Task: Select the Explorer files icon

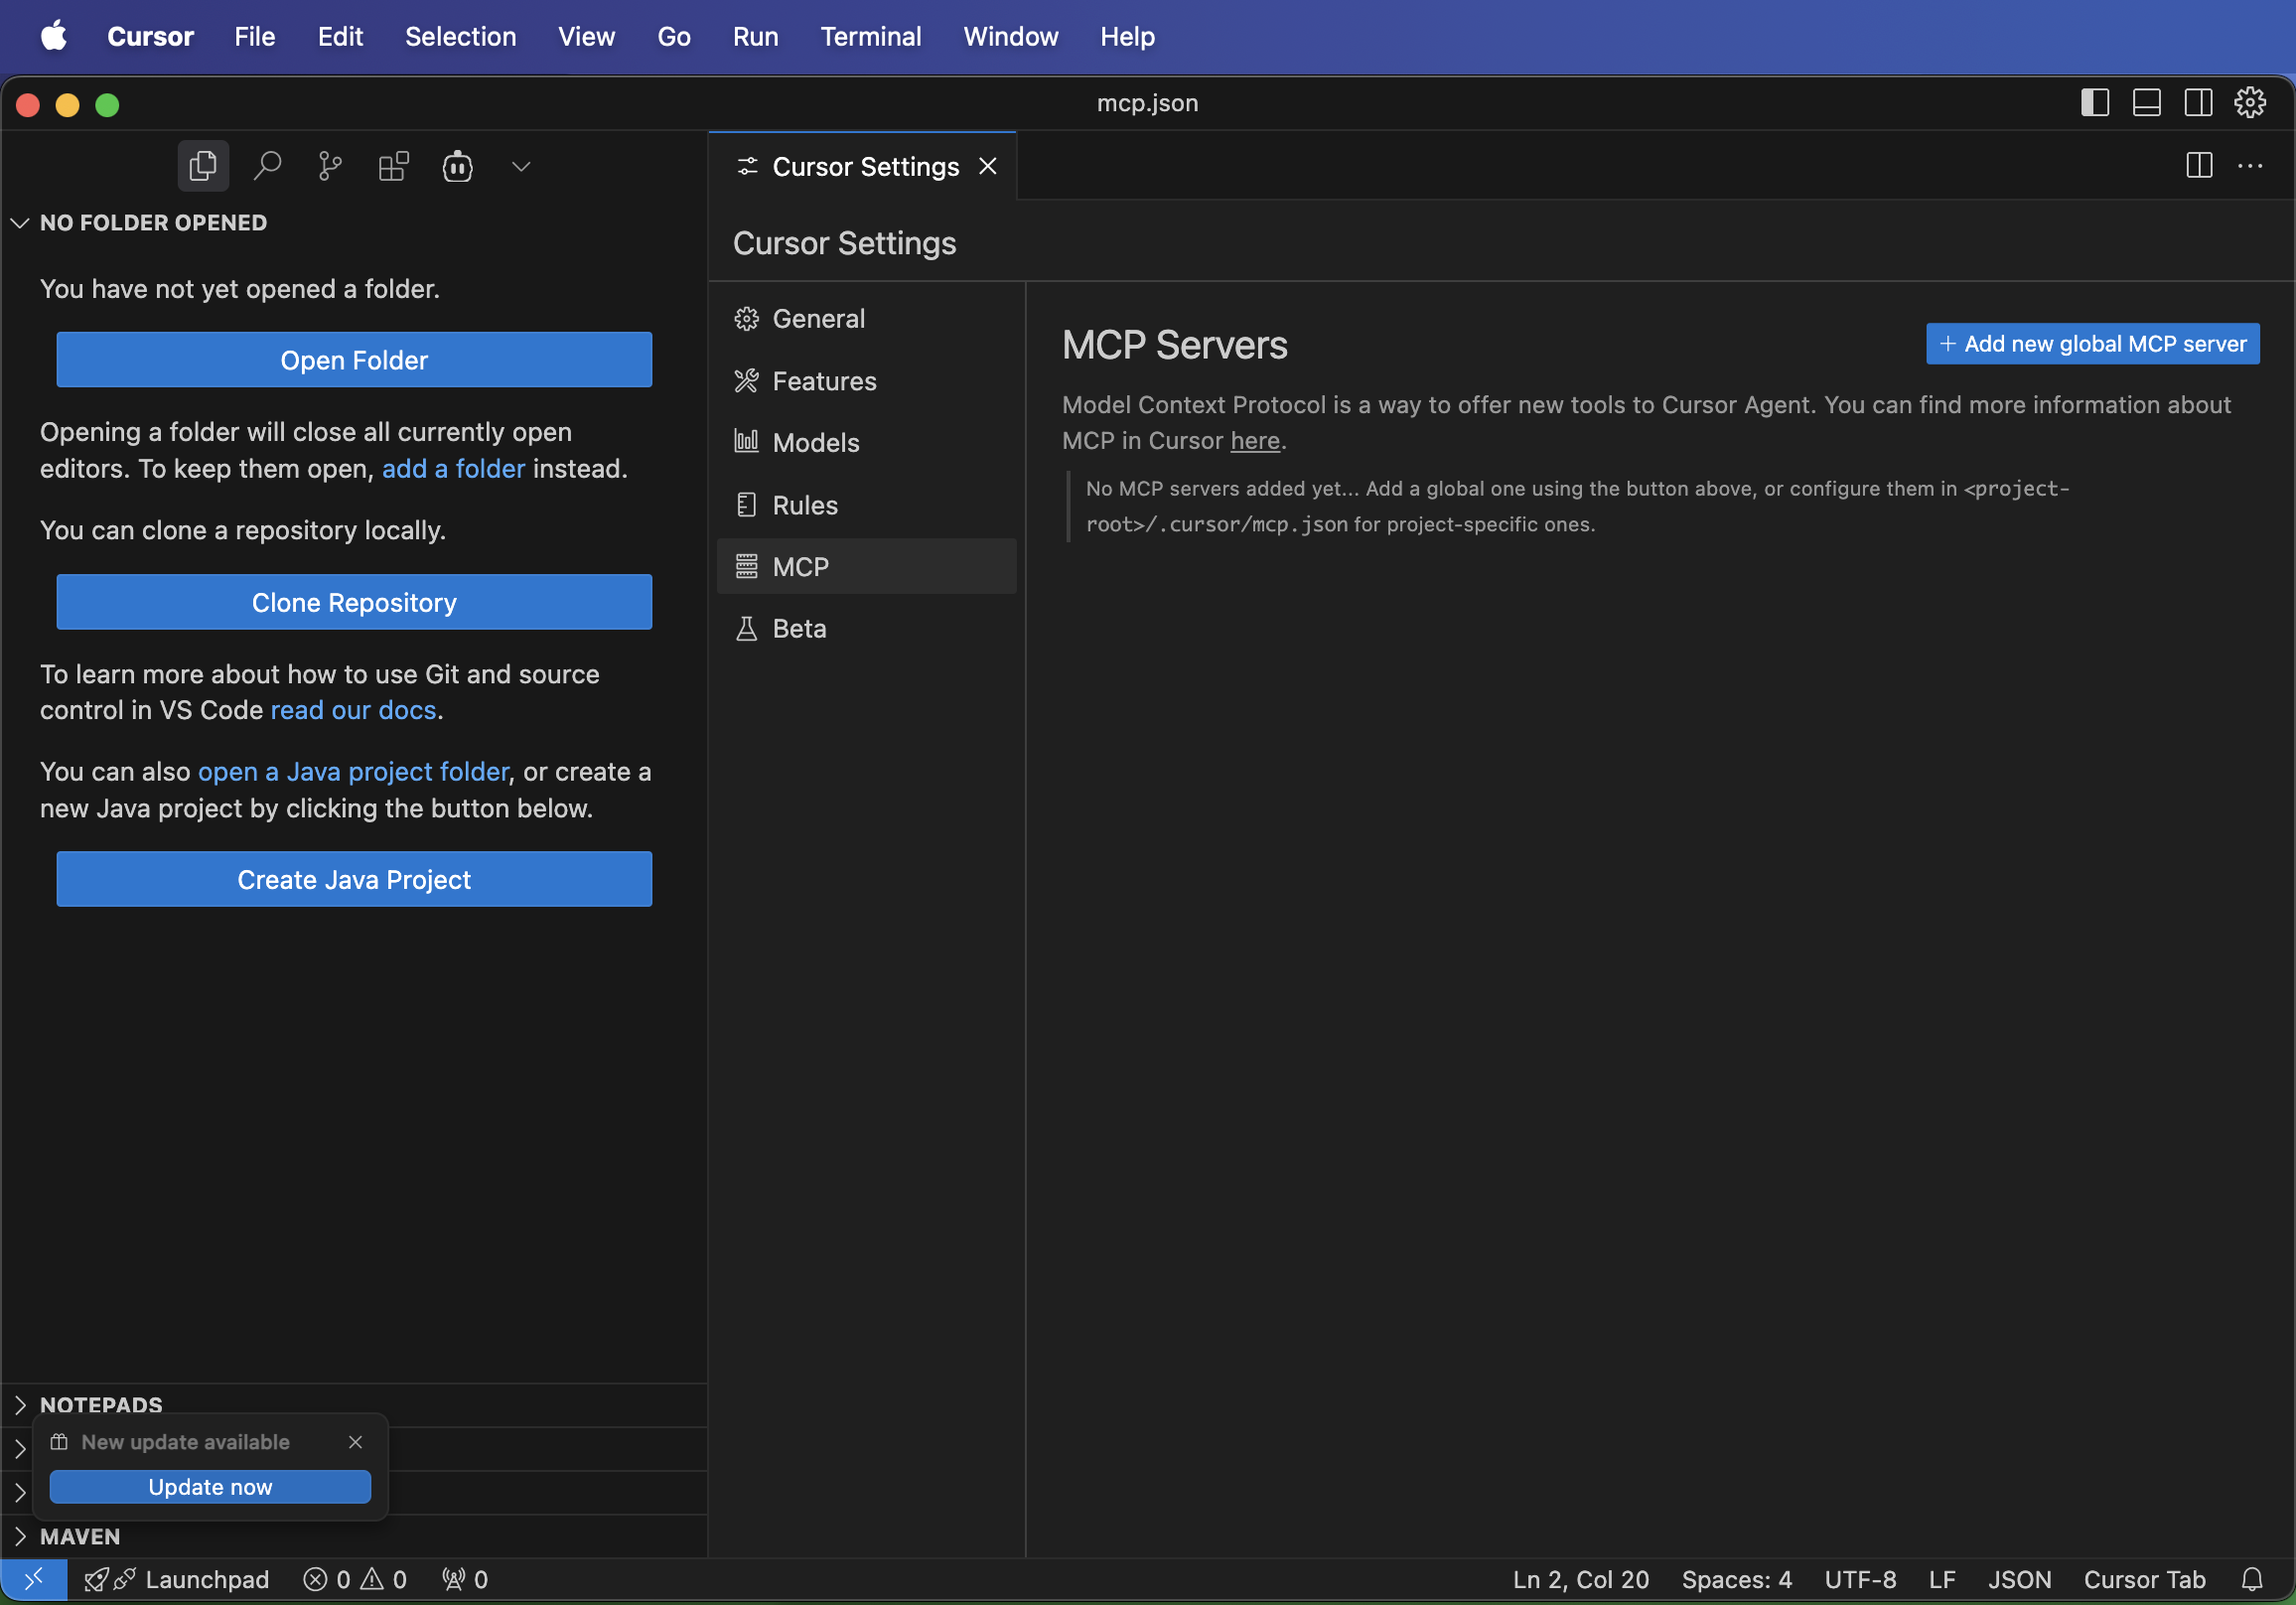Action: 203,166
